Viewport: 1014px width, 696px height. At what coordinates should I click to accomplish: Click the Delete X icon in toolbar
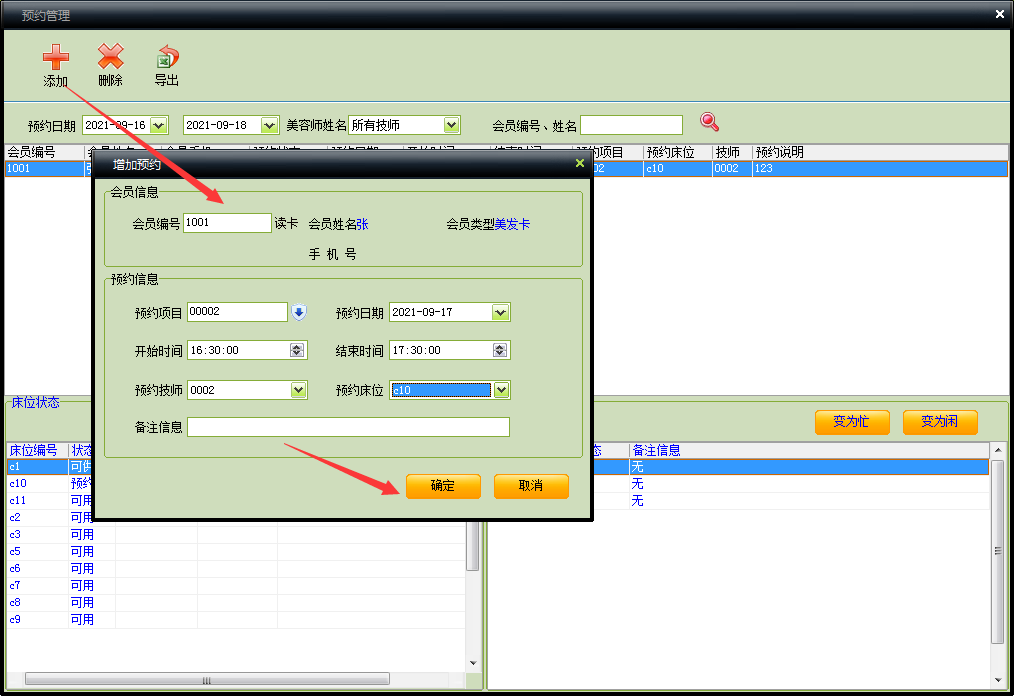(110, 57)
